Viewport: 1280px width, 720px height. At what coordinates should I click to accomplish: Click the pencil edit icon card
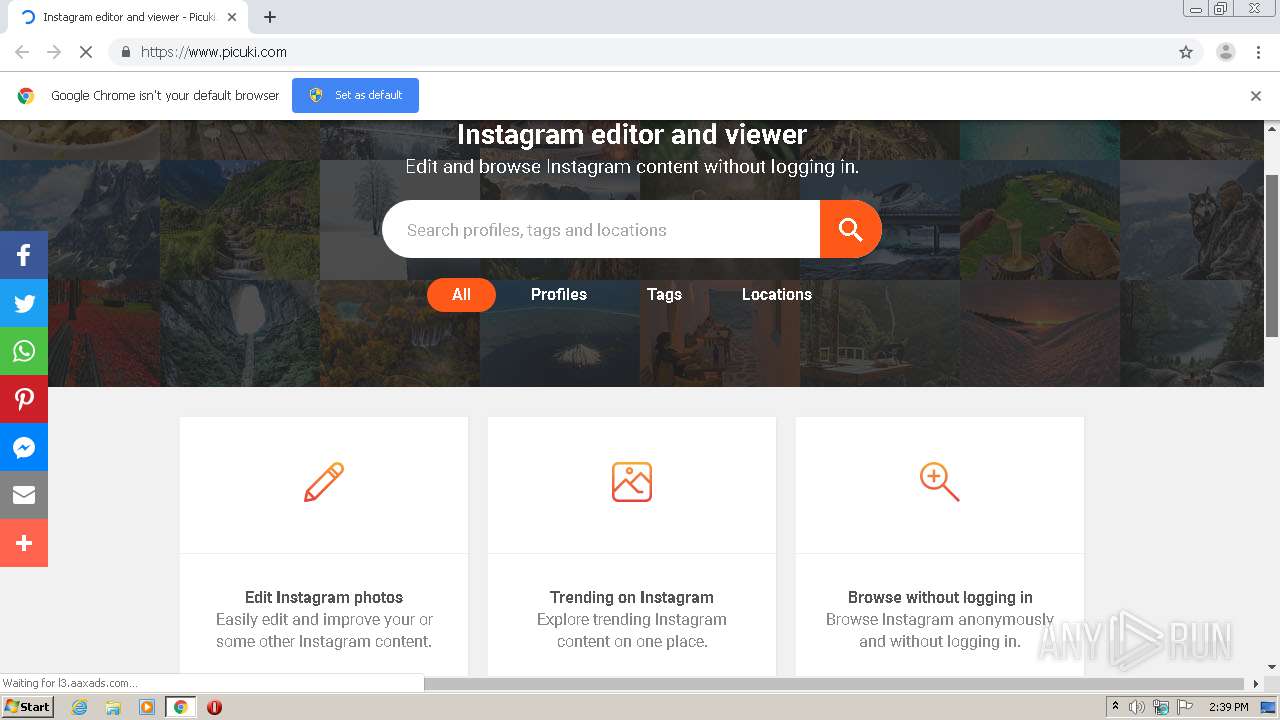[324, 482]
